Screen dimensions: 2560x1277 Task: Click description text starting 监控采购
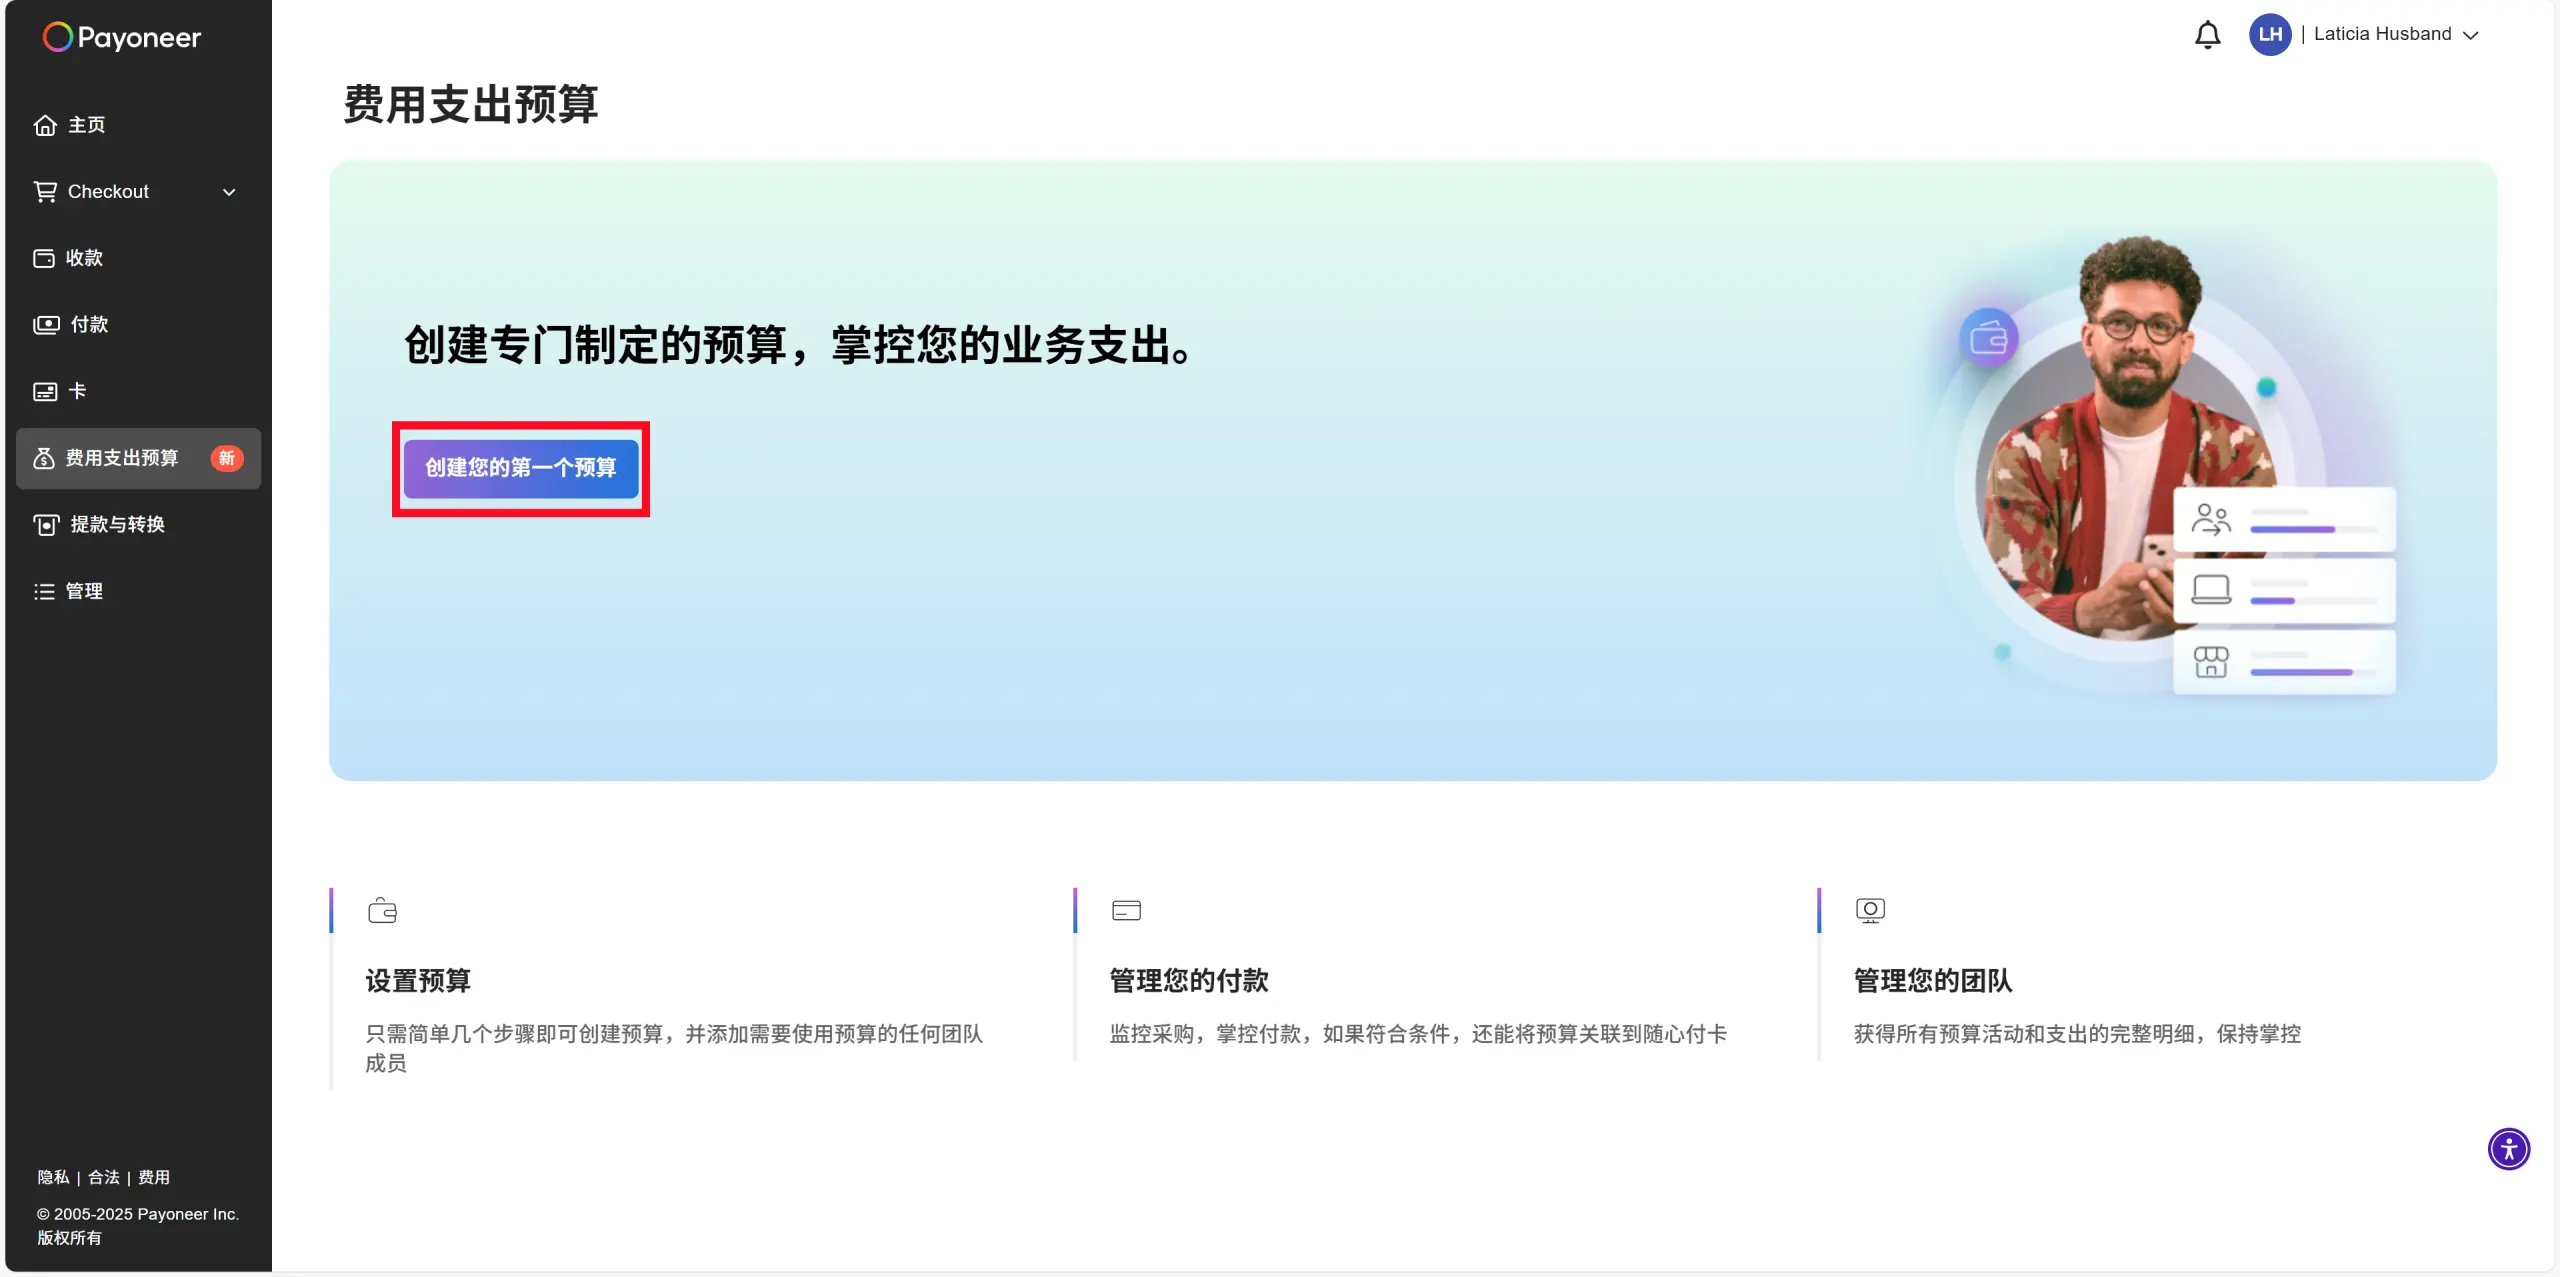point(1418,1034)
